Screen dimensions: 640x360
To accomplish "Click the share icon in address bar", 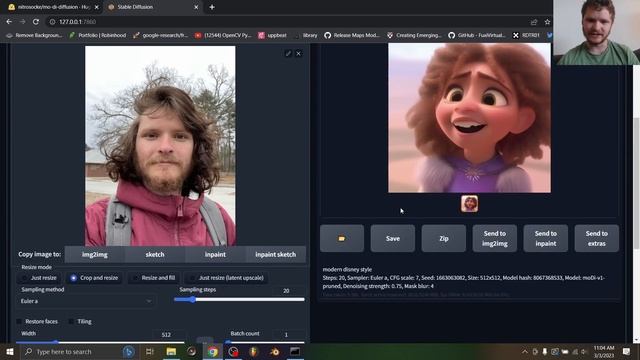I will pyautogui.click(x=534, y=22).
